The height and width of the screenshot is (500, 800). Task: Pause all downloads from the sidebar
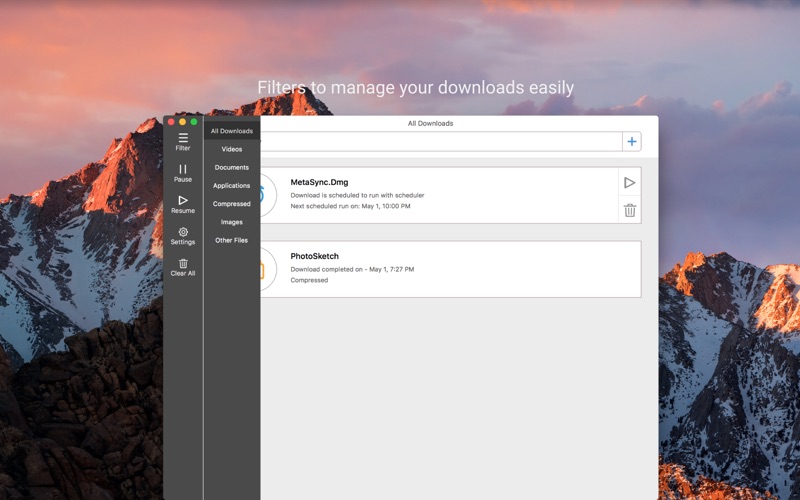pyautogui.click(x=183, y=173)
